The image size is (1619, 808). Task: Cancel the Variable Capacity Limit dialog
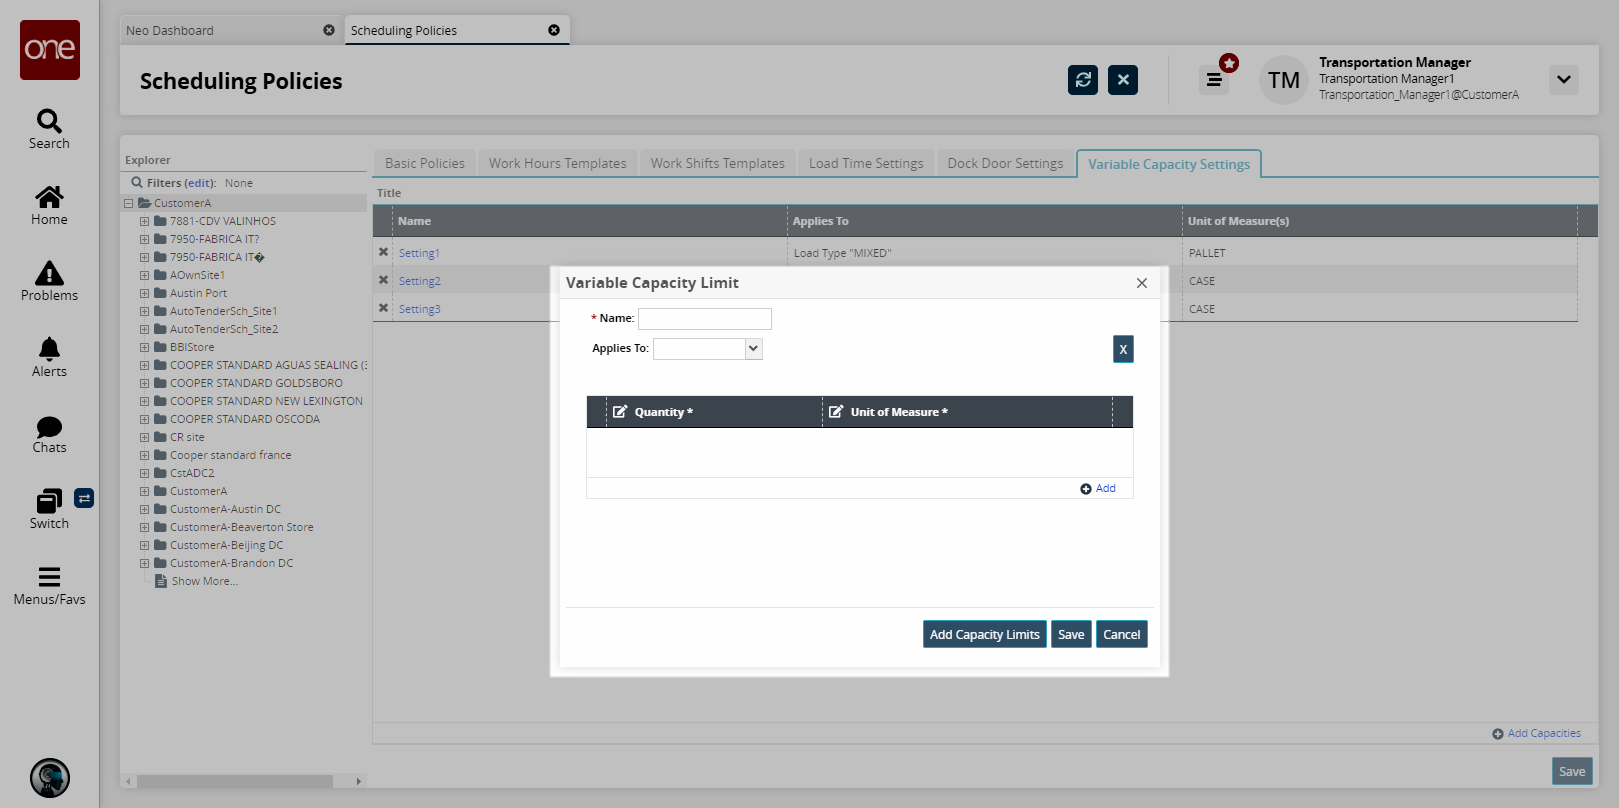[x=1122, y=634]
